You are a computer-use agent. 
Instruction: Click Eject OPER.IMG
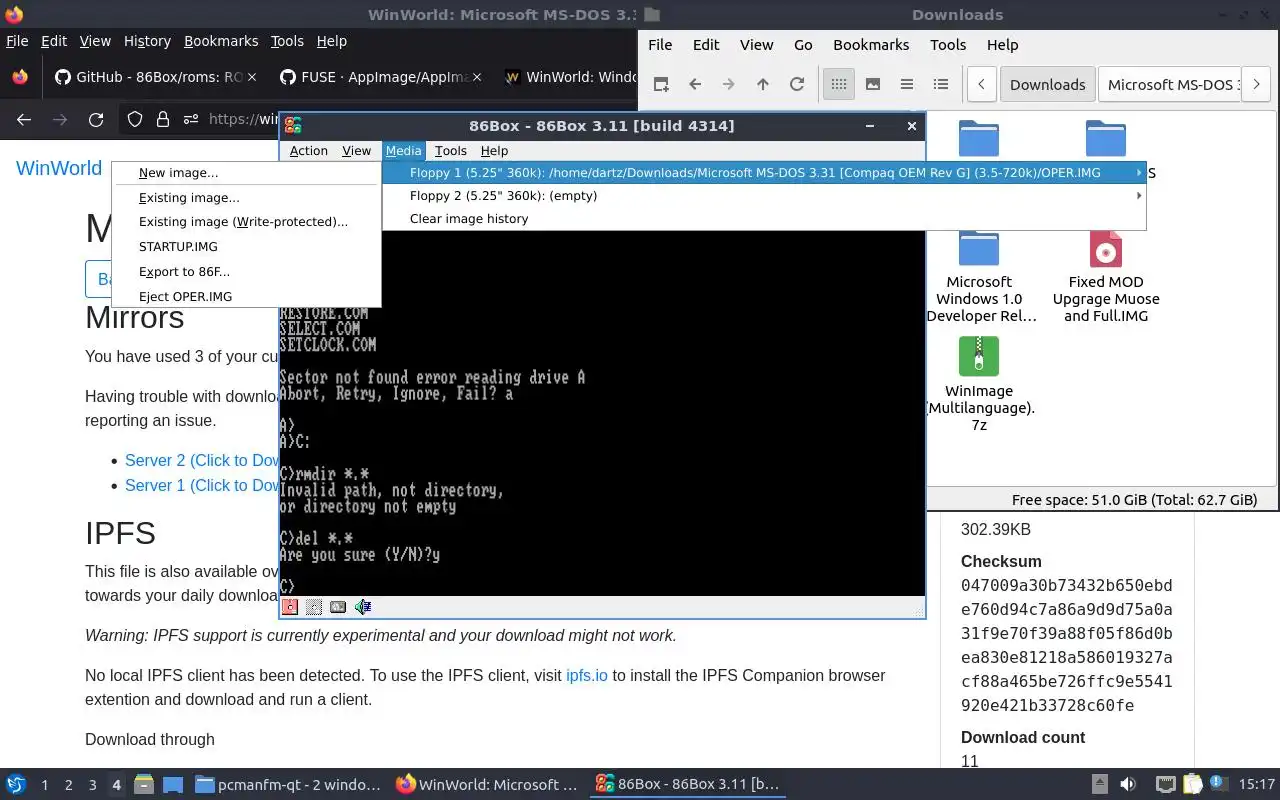[247, 296]
